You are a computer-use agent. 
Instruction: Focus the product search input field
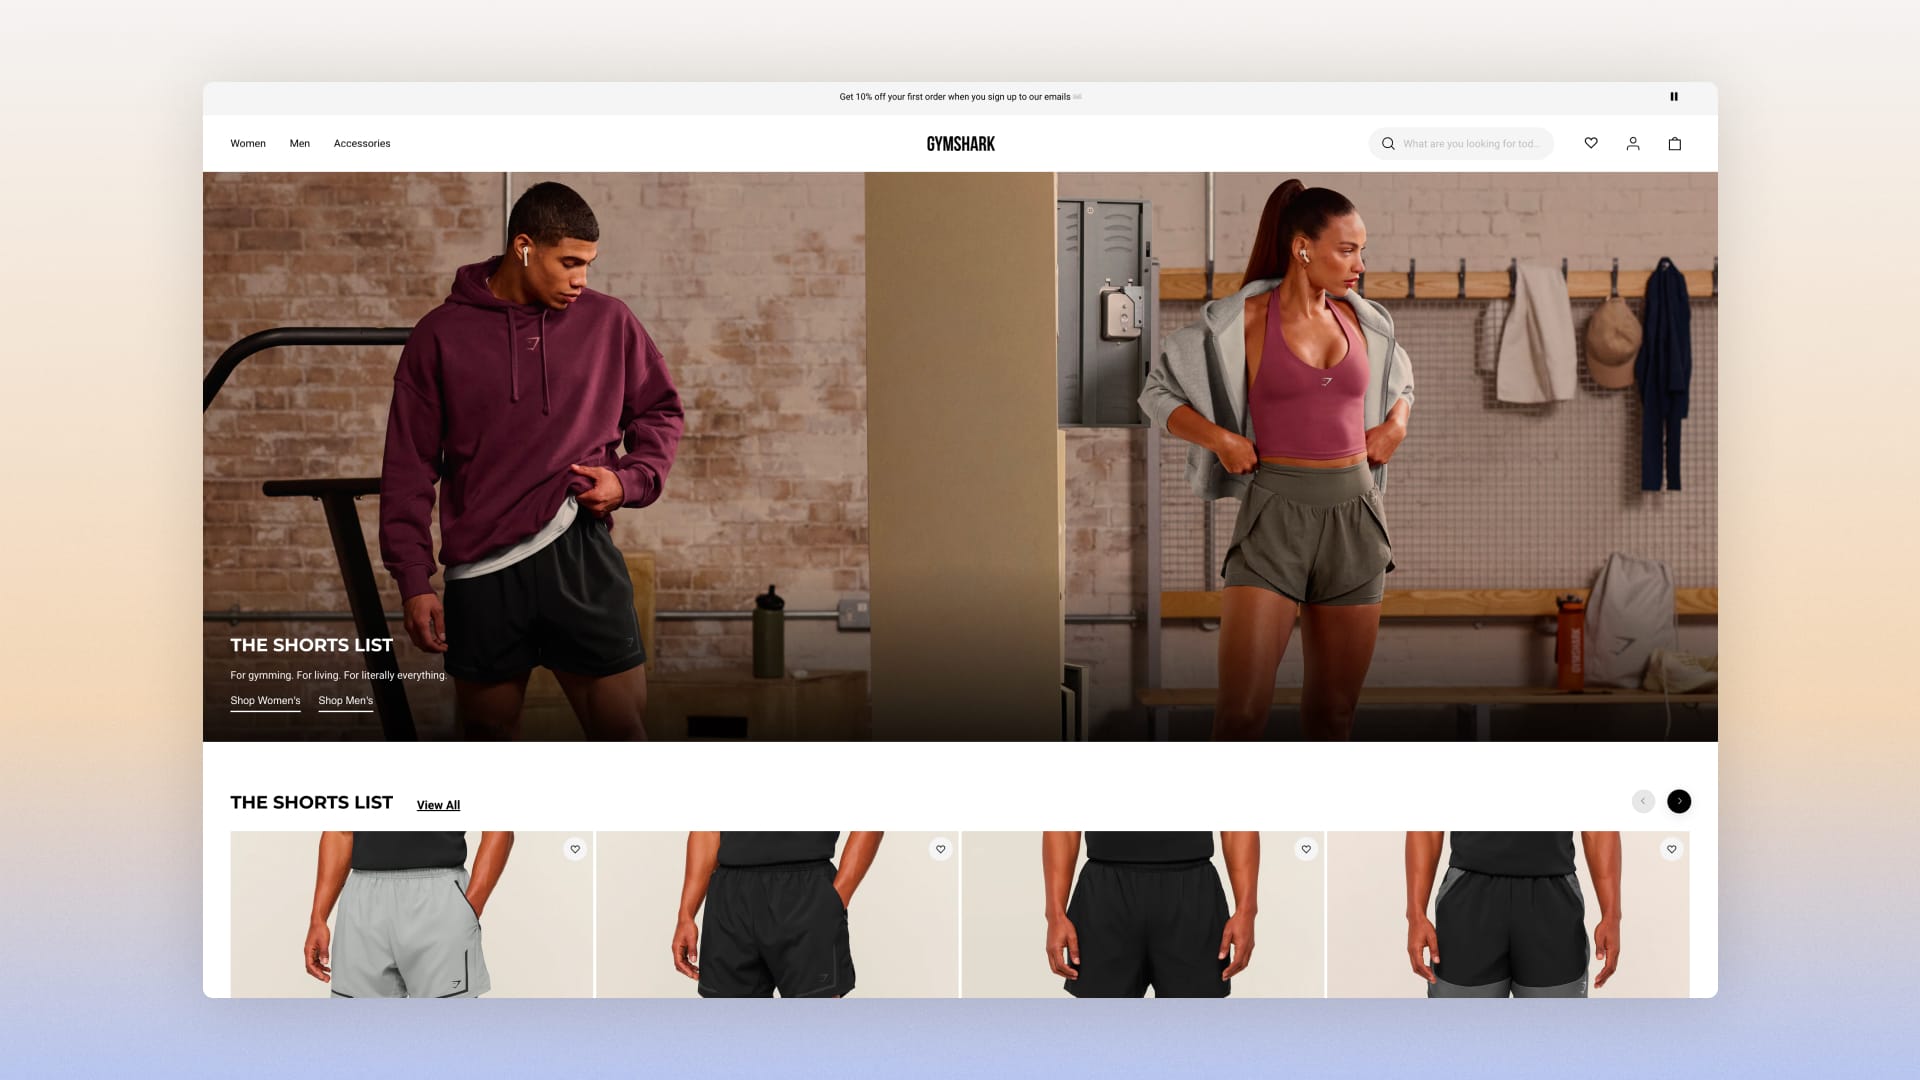1470,143
